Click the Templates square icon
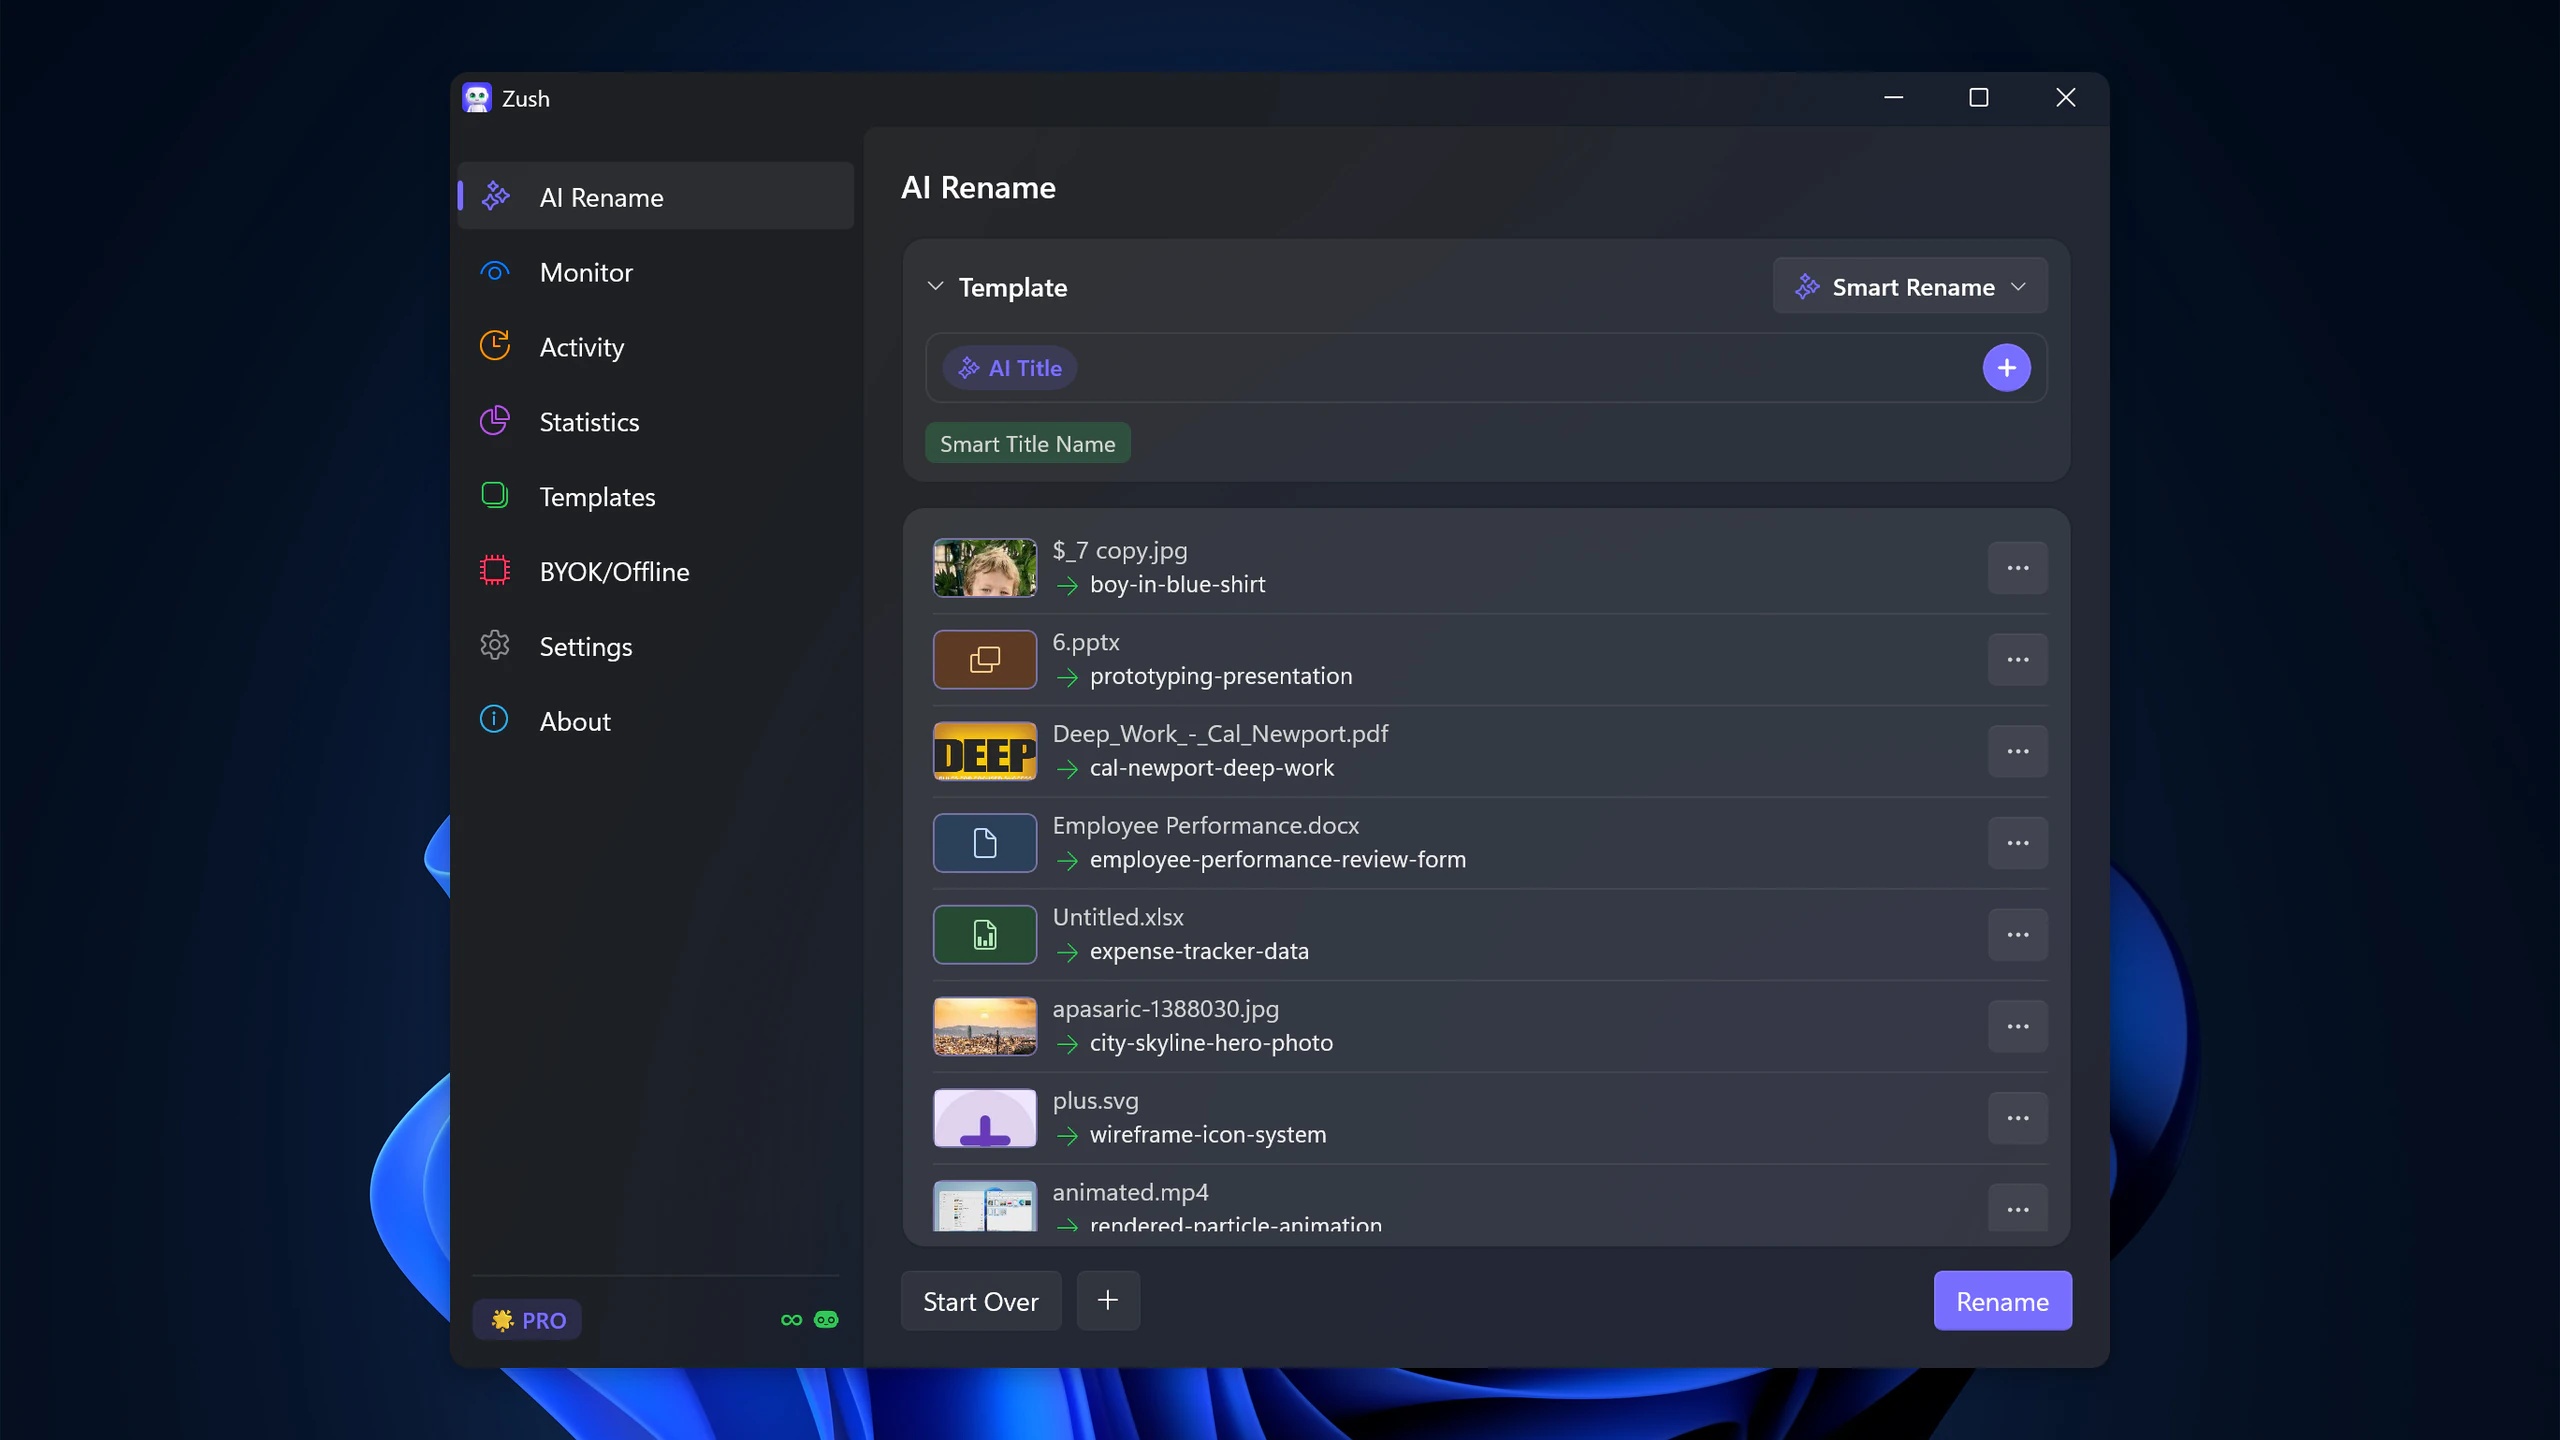The image size is (2560, 1440). (495, 496)
